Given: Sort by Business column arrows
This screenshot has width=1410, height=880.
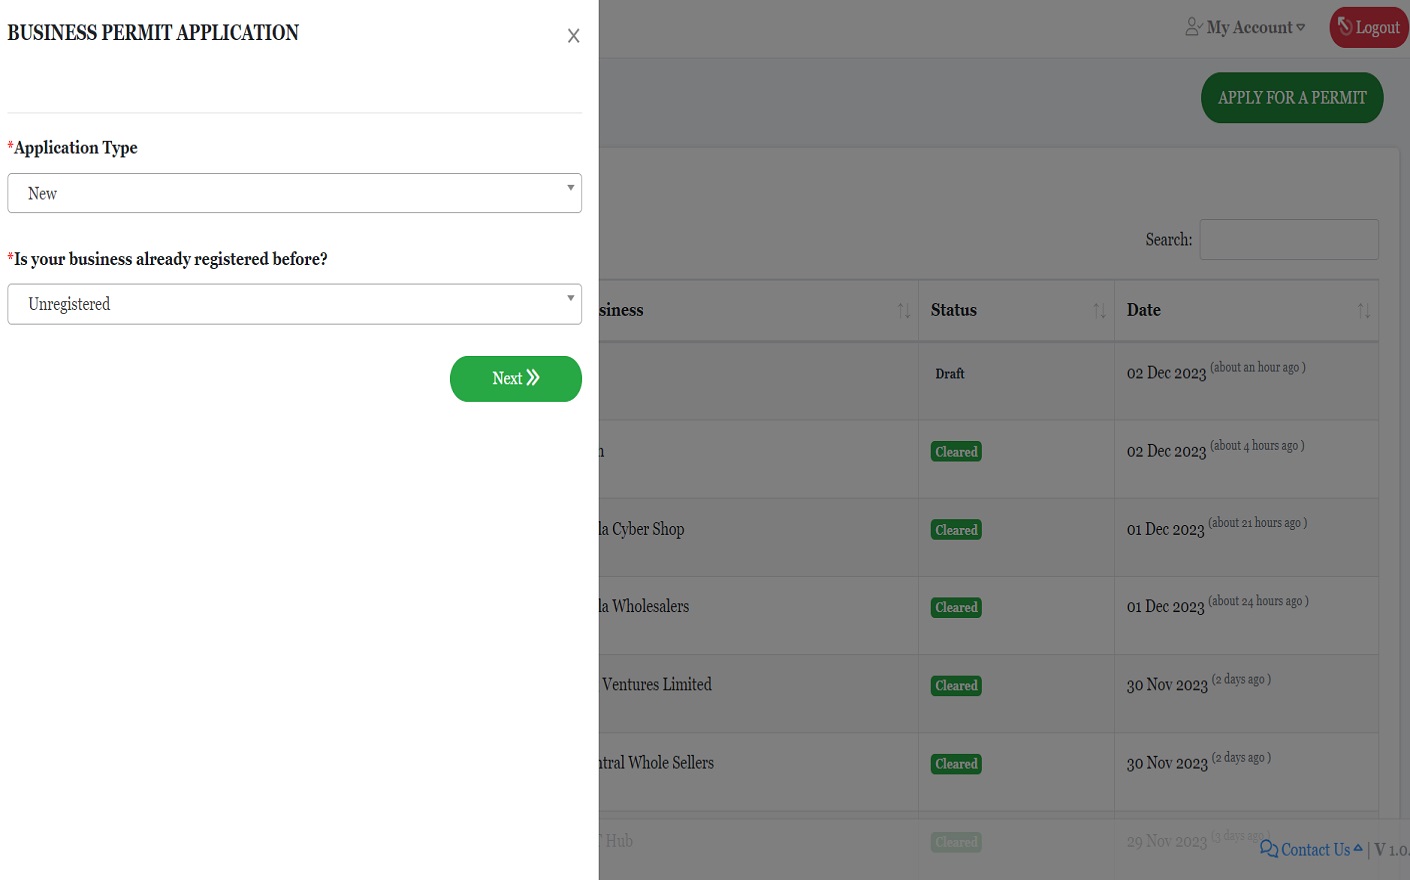Looking at the screenshot, I should [903, 311].
